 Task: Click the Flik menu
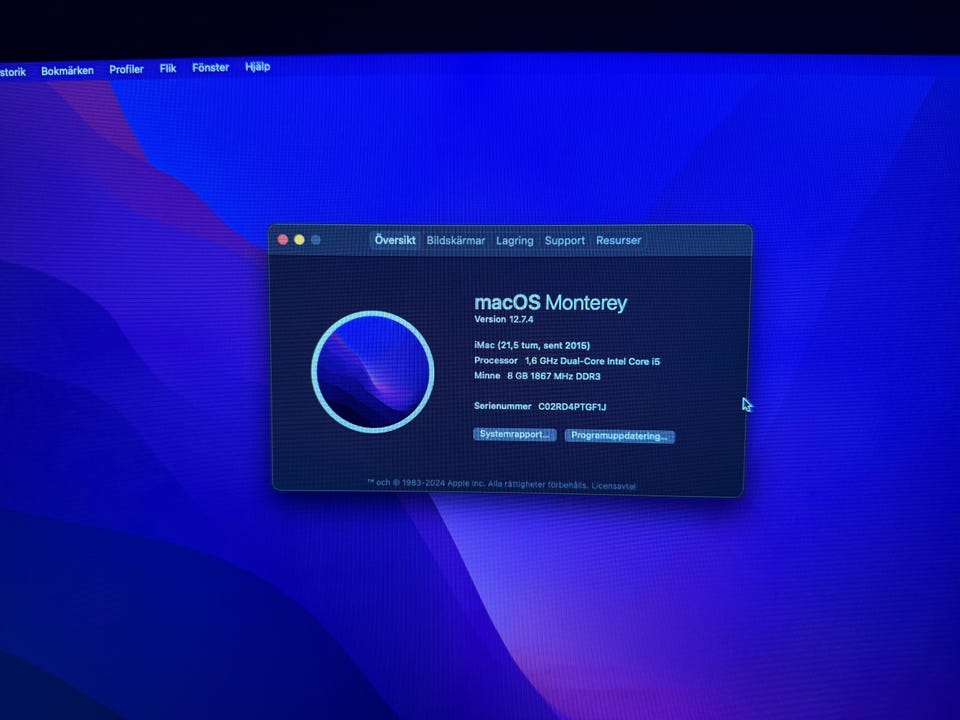168,69
